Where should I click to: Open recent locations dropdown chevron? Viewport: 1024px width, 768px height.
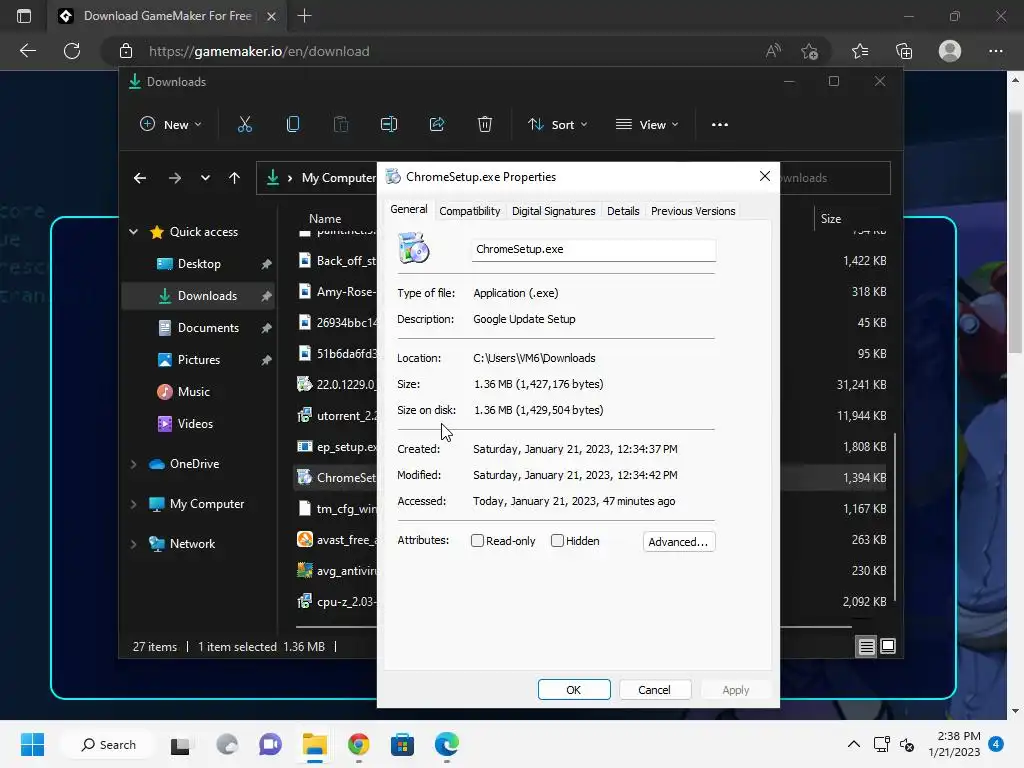coord(205,178)
